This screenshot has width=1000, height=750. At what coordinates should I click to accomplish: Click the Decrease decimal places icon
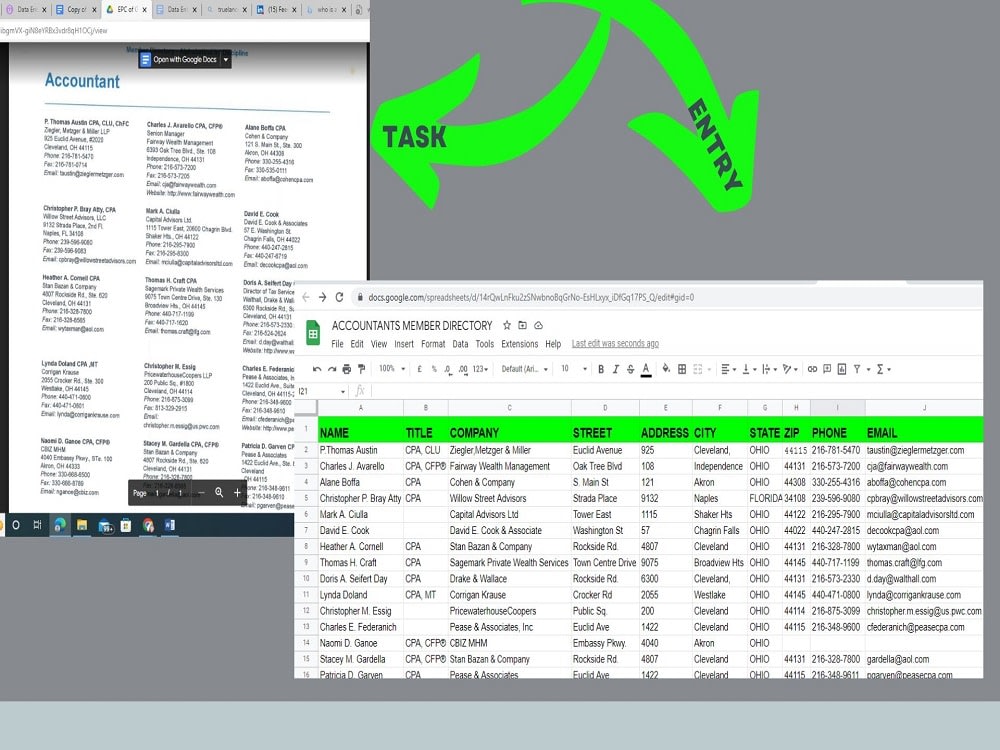(448, 369)
